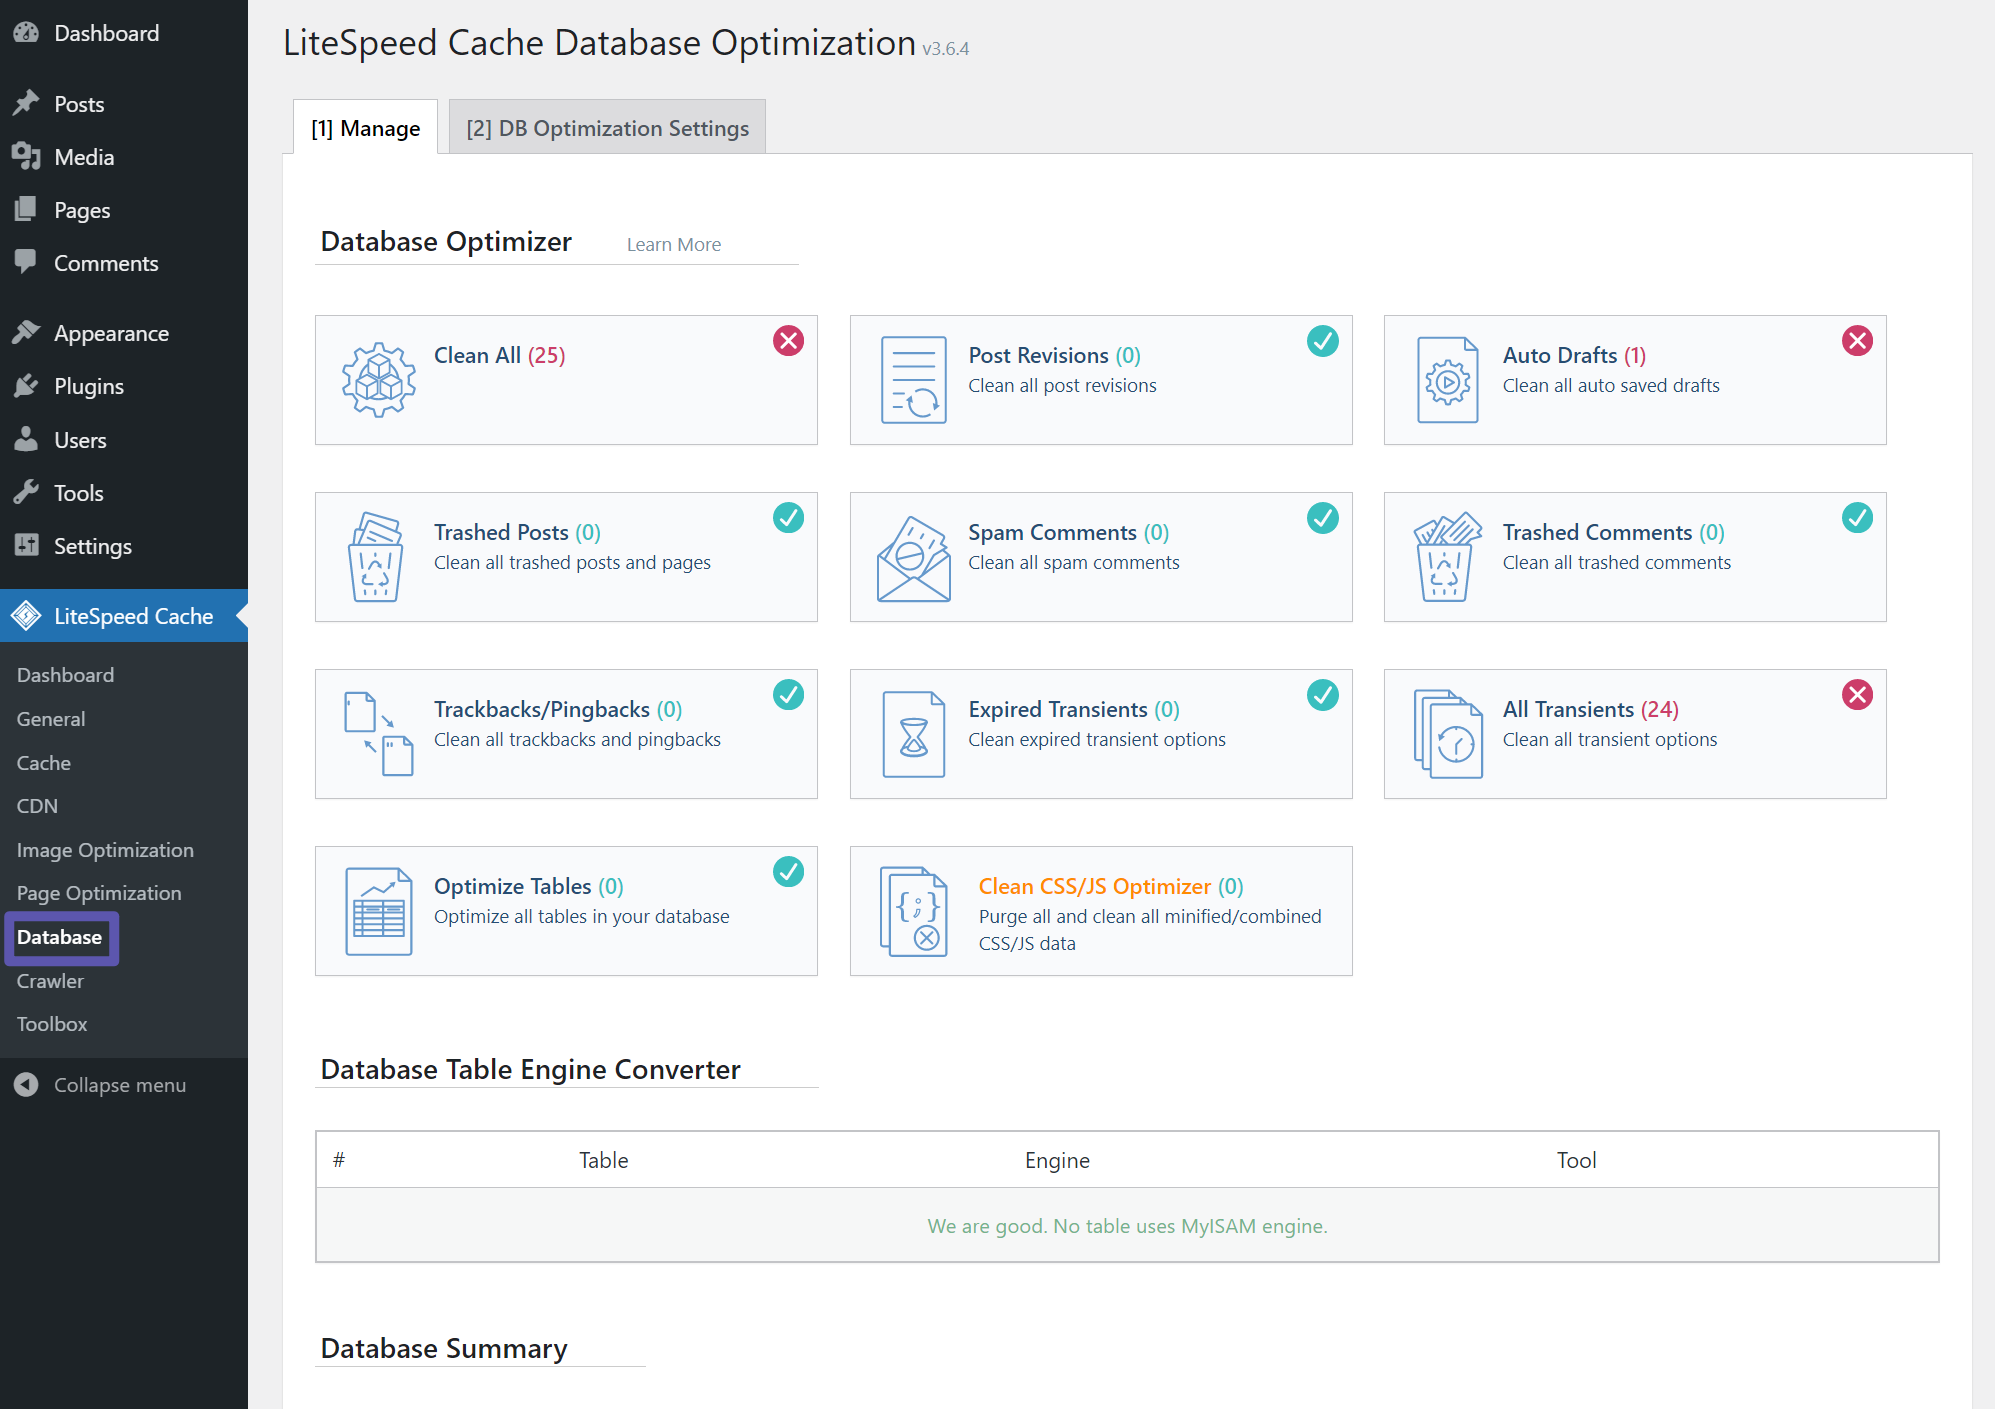Open LiteSpeed Cache Dashboard submenu item
This screenshot has height=1409, width=1995.
pyautogui.click(x=65, y=675)
